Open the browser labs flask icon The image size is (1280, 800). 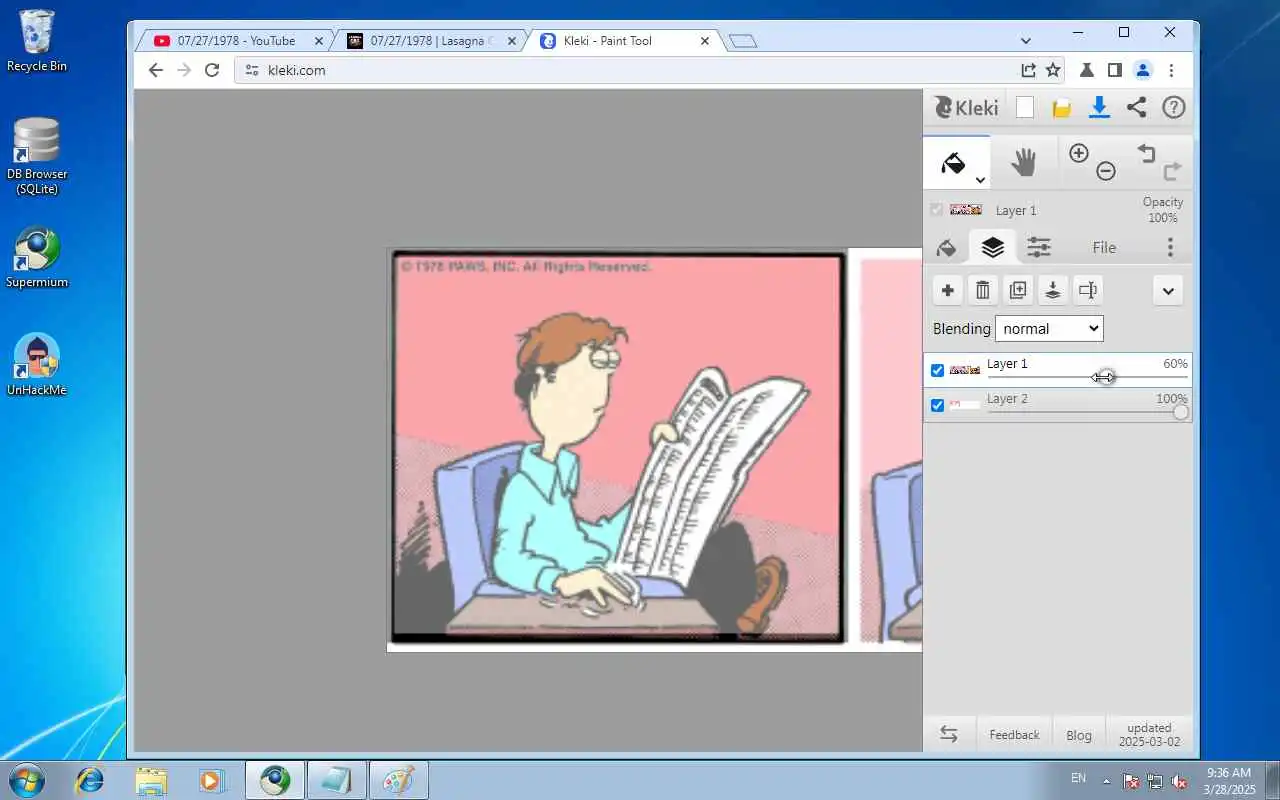tap(1087, 70)
